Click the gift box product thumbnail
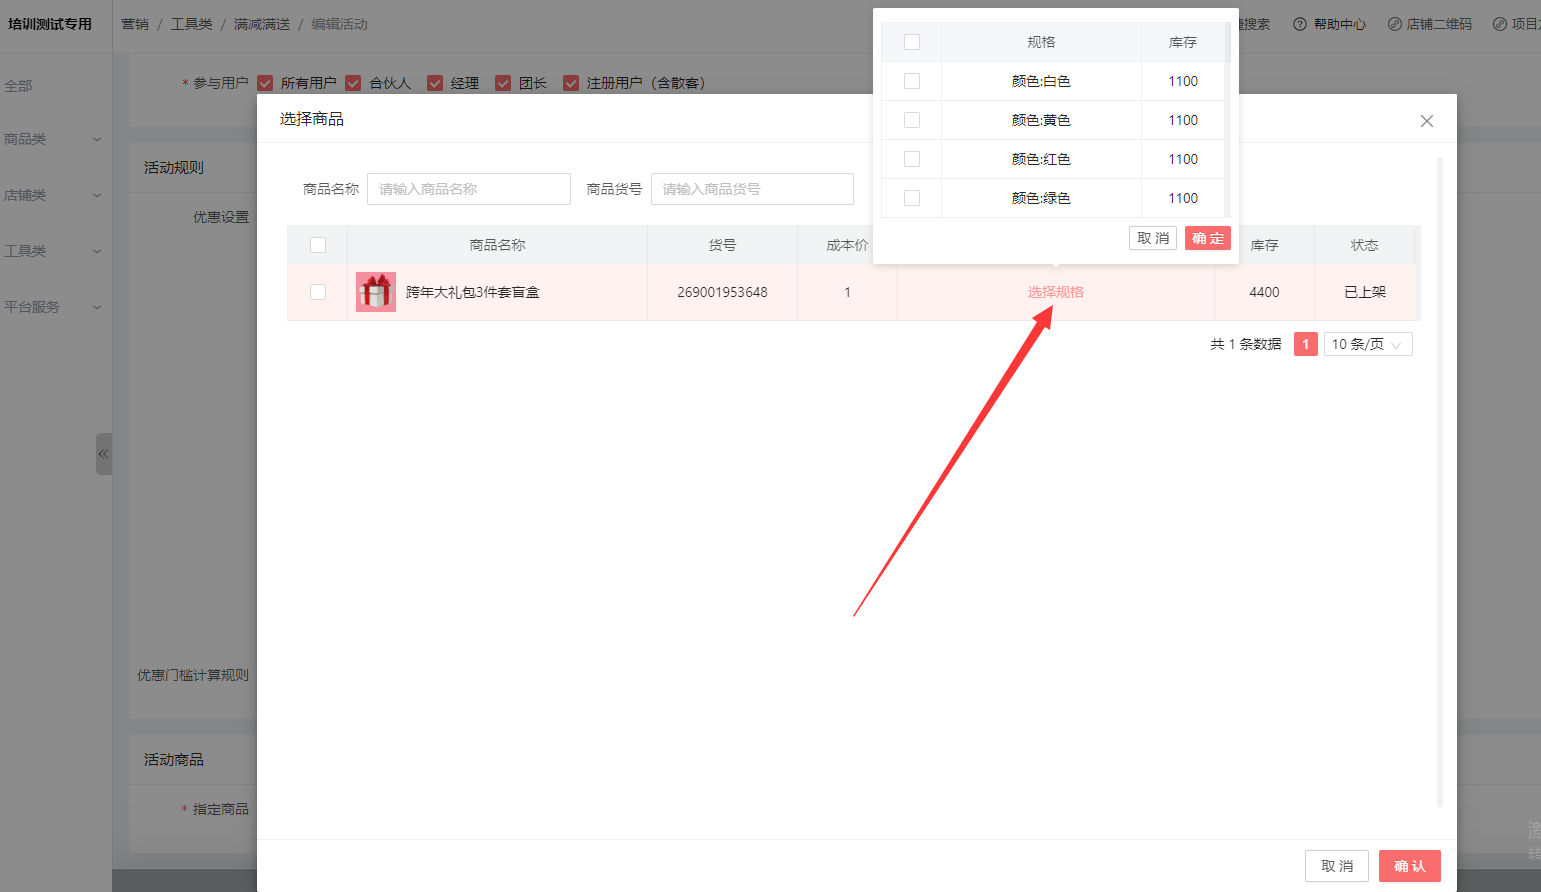The image size is (1541, 892). click(x=376, y=292)
